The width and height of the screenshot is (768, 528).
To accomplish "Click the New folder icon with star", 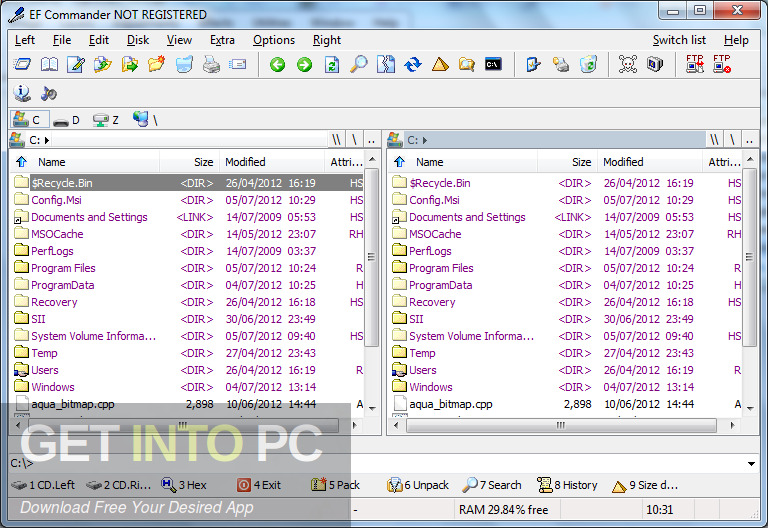I will point(156,64).
